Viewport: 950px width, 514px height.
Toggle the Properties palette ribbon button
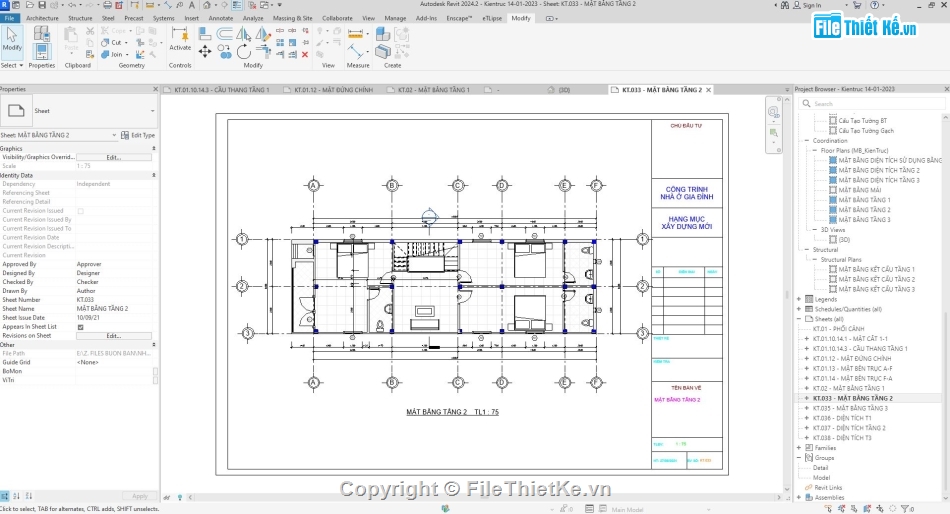point(42,51)
